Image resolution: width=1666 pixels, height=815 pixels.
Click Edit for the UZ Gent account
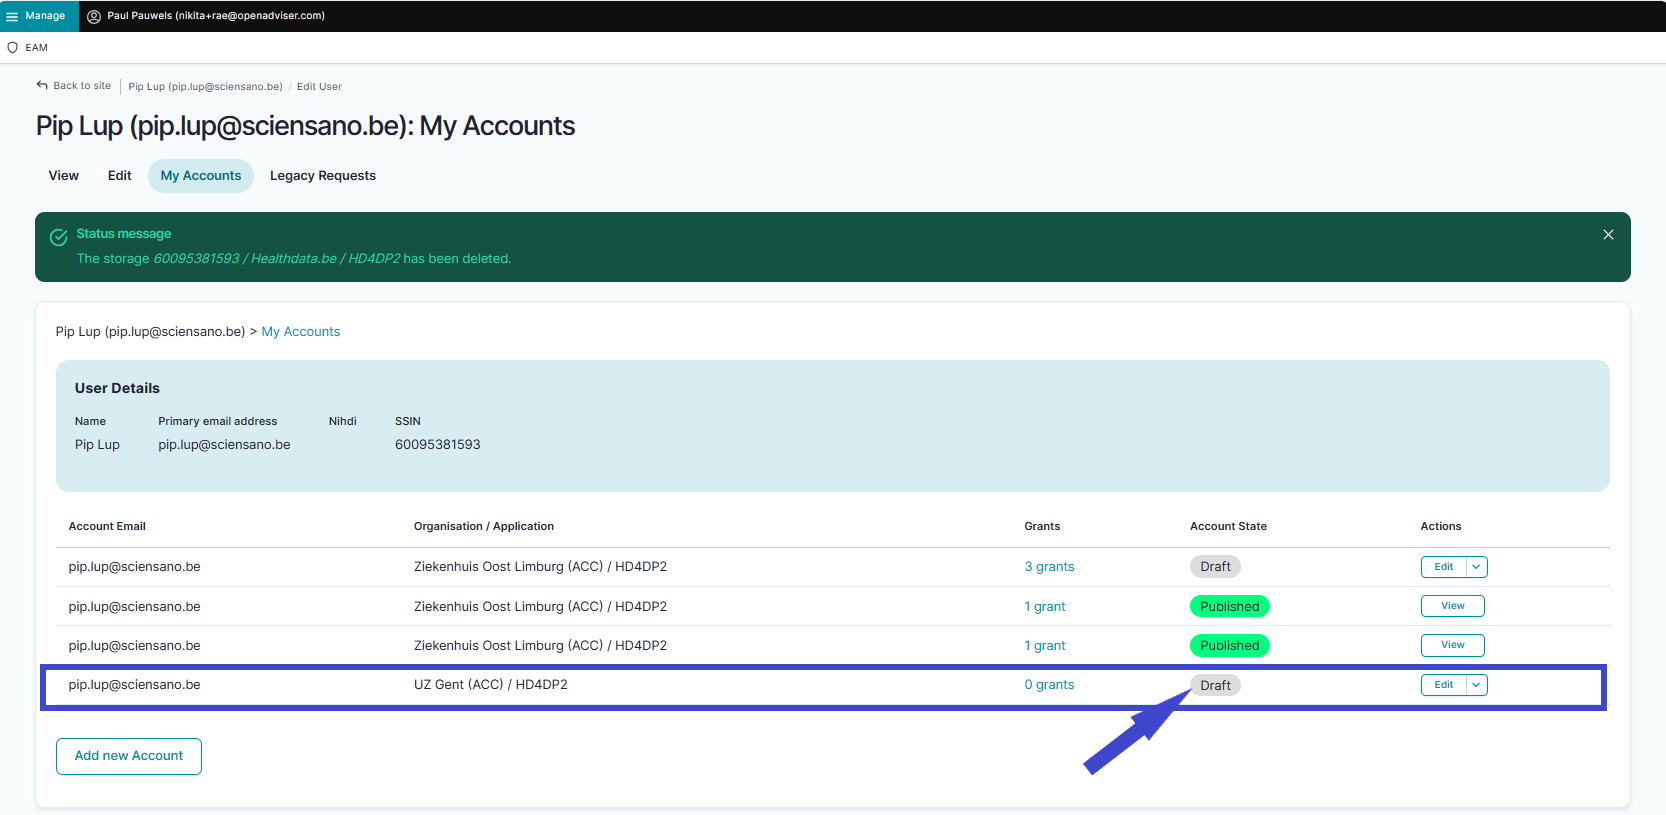(1444, 685)
